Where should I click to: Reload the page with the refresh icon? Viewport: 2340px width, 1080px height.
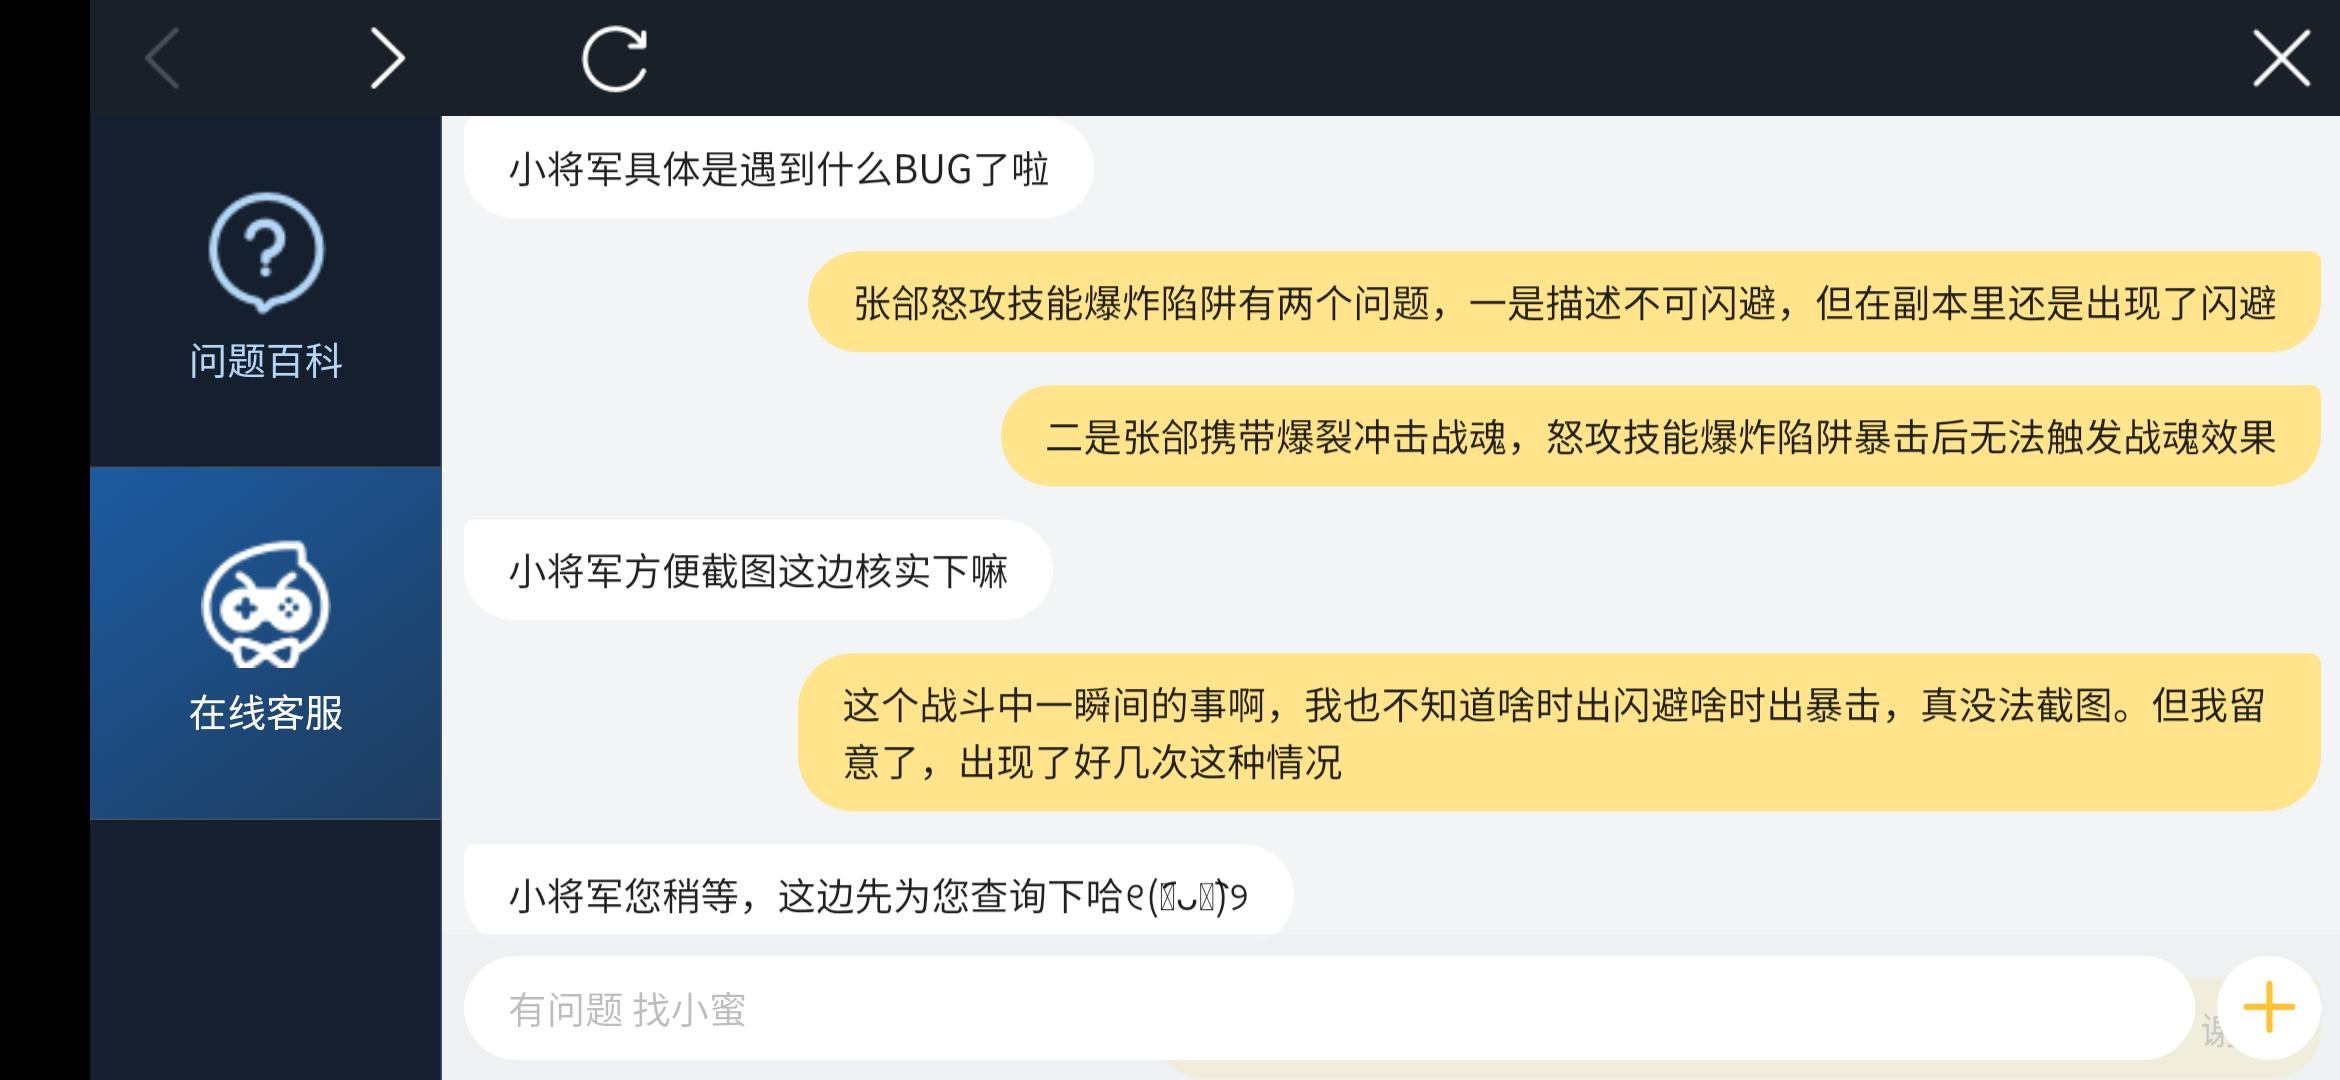coord(614,58)
